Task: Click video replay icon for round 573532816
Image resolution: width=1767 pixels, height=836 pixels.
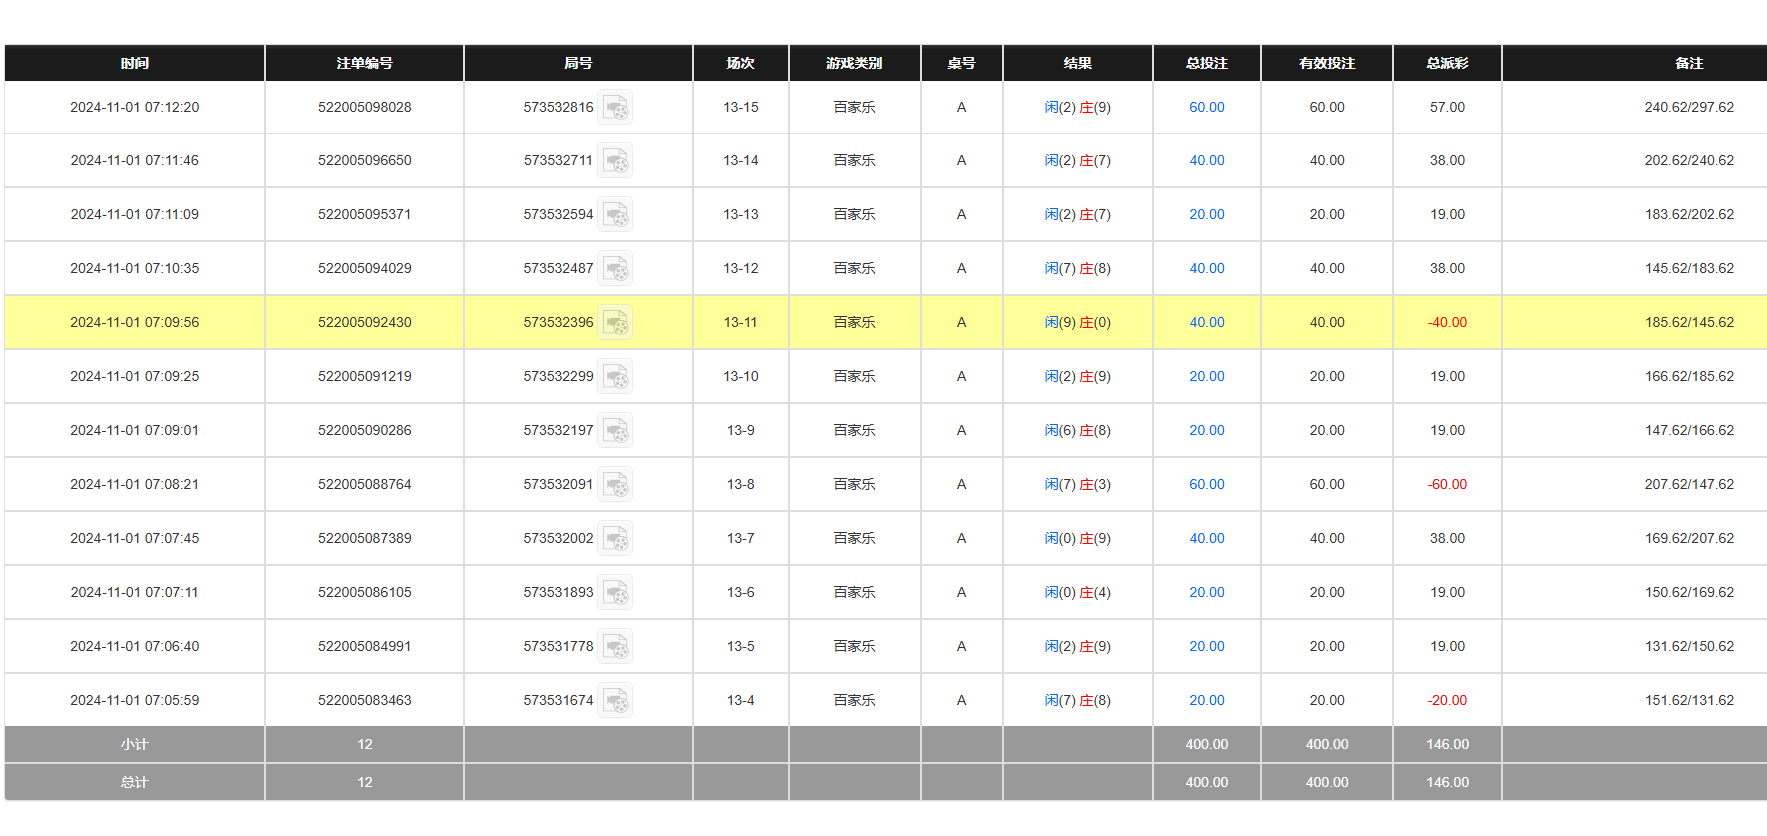Action: [x=615, y=108]
